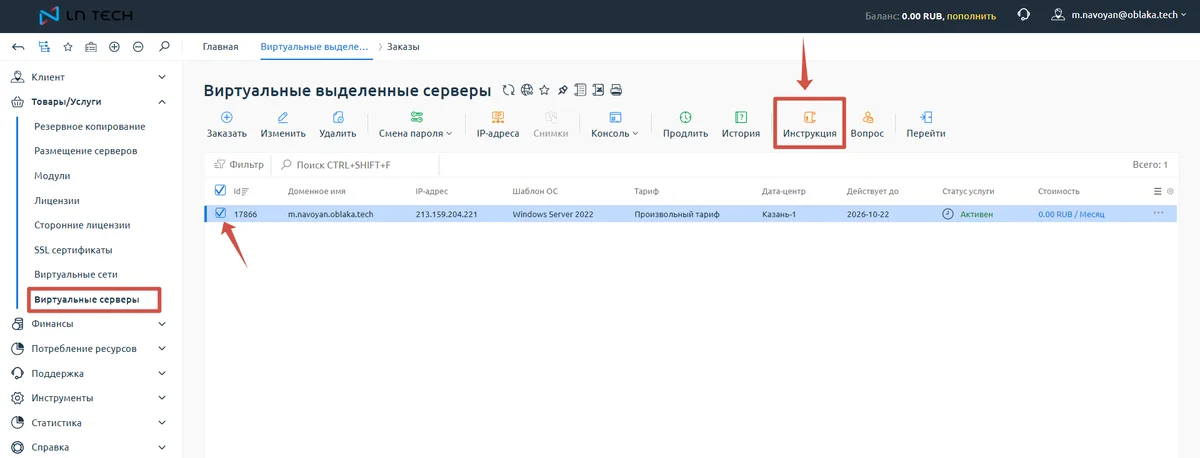Click the Перейти go-to button
This screenshot has width=1200, height=458.
[x=925, y=124]
